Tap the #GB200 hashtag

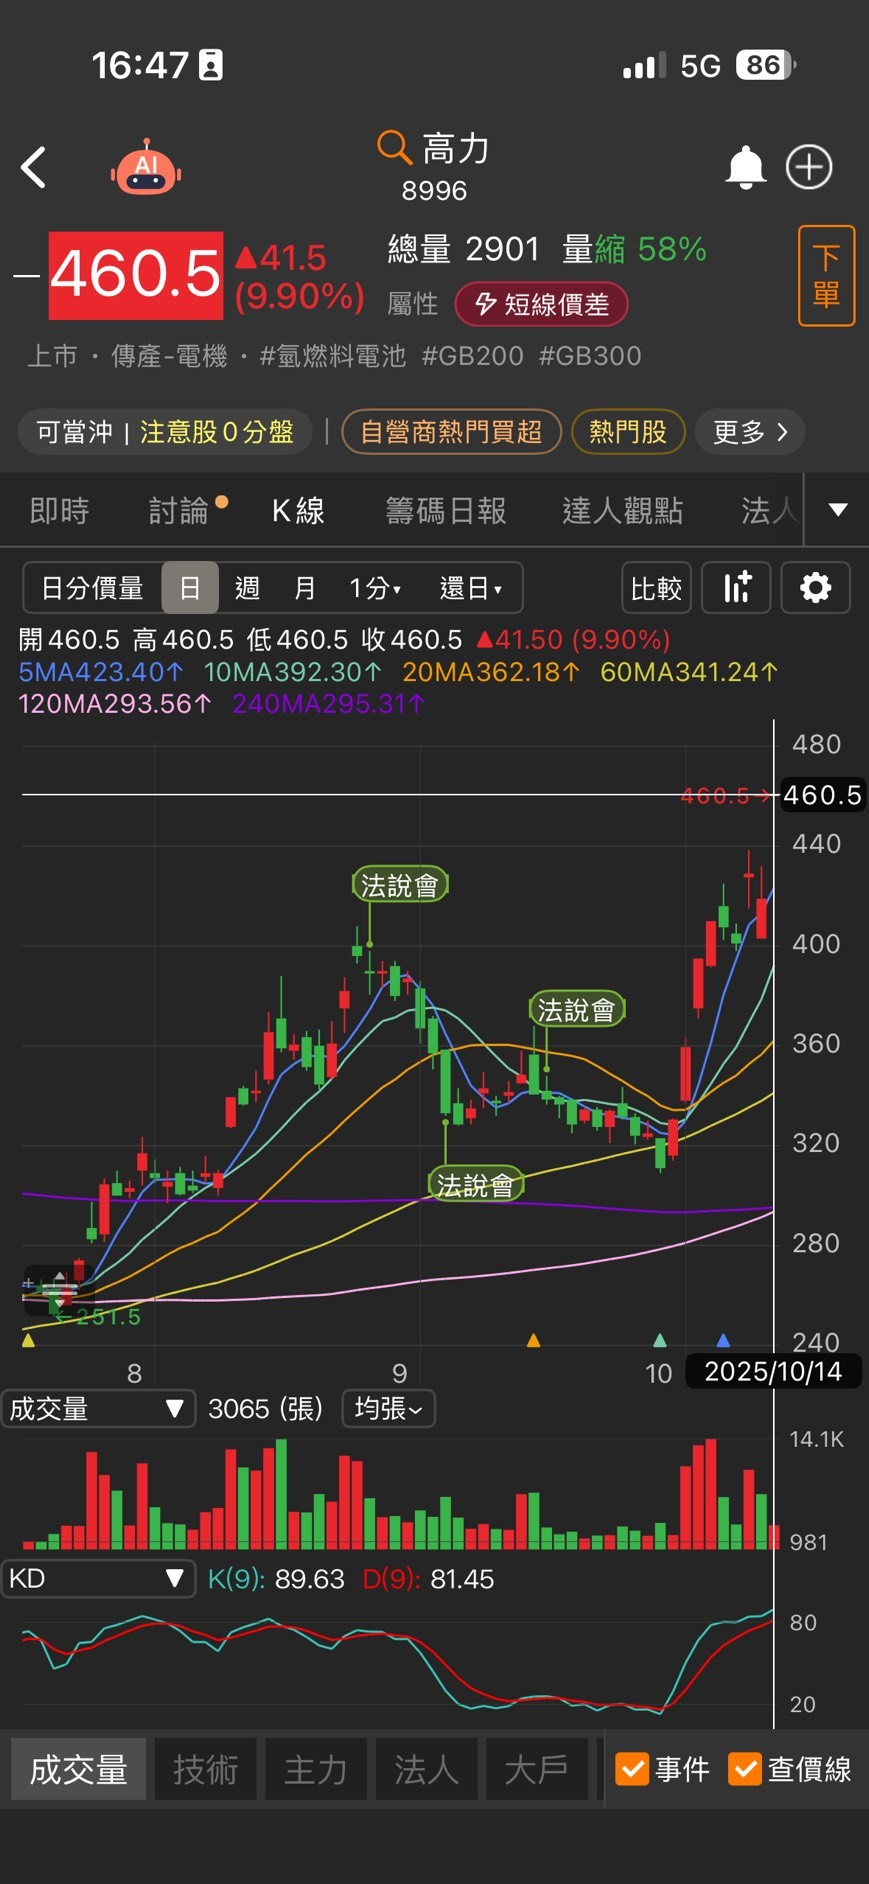[473, 356]
